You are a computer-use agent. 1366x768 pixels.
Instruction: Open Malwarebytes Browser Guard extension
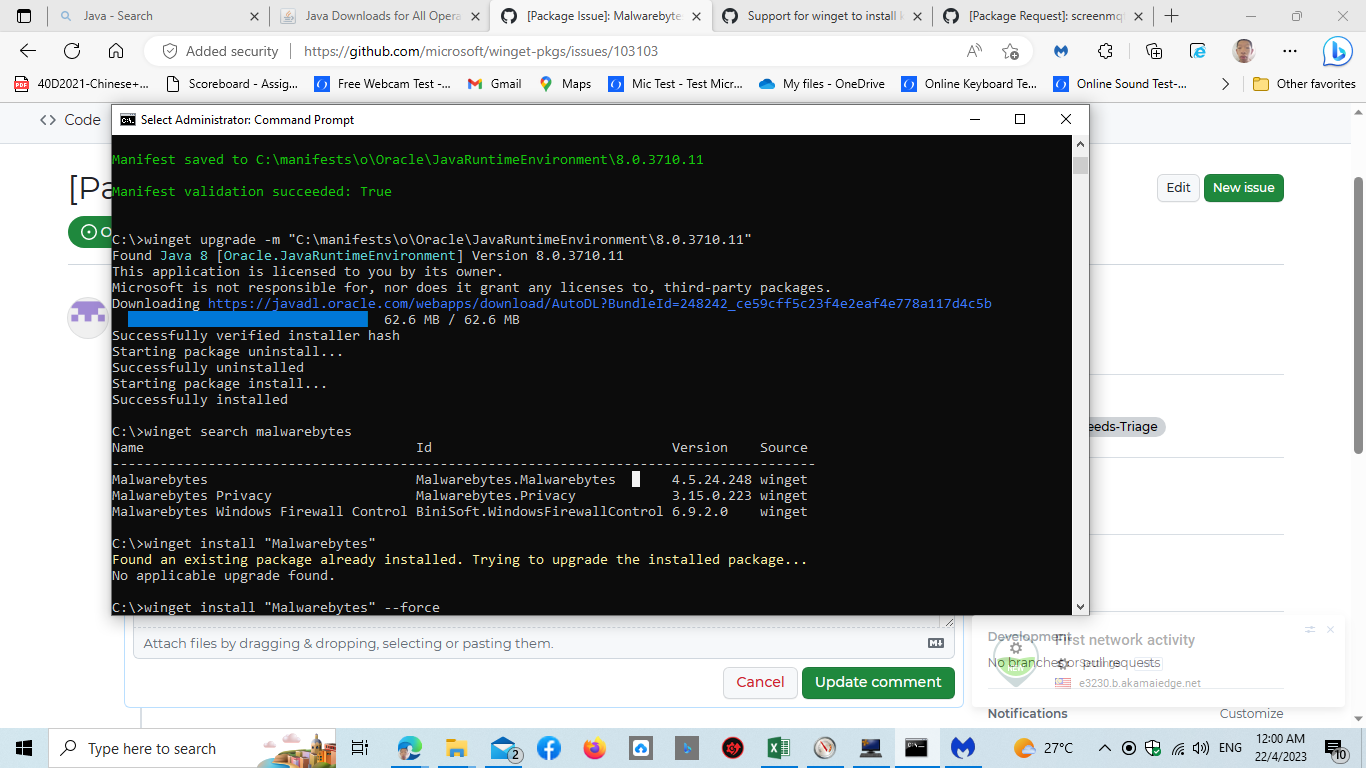coord(1061,51)
